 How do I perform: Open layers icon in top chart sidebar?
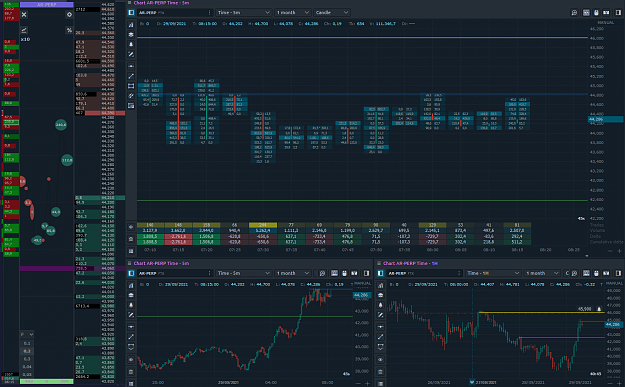(131, 35)
